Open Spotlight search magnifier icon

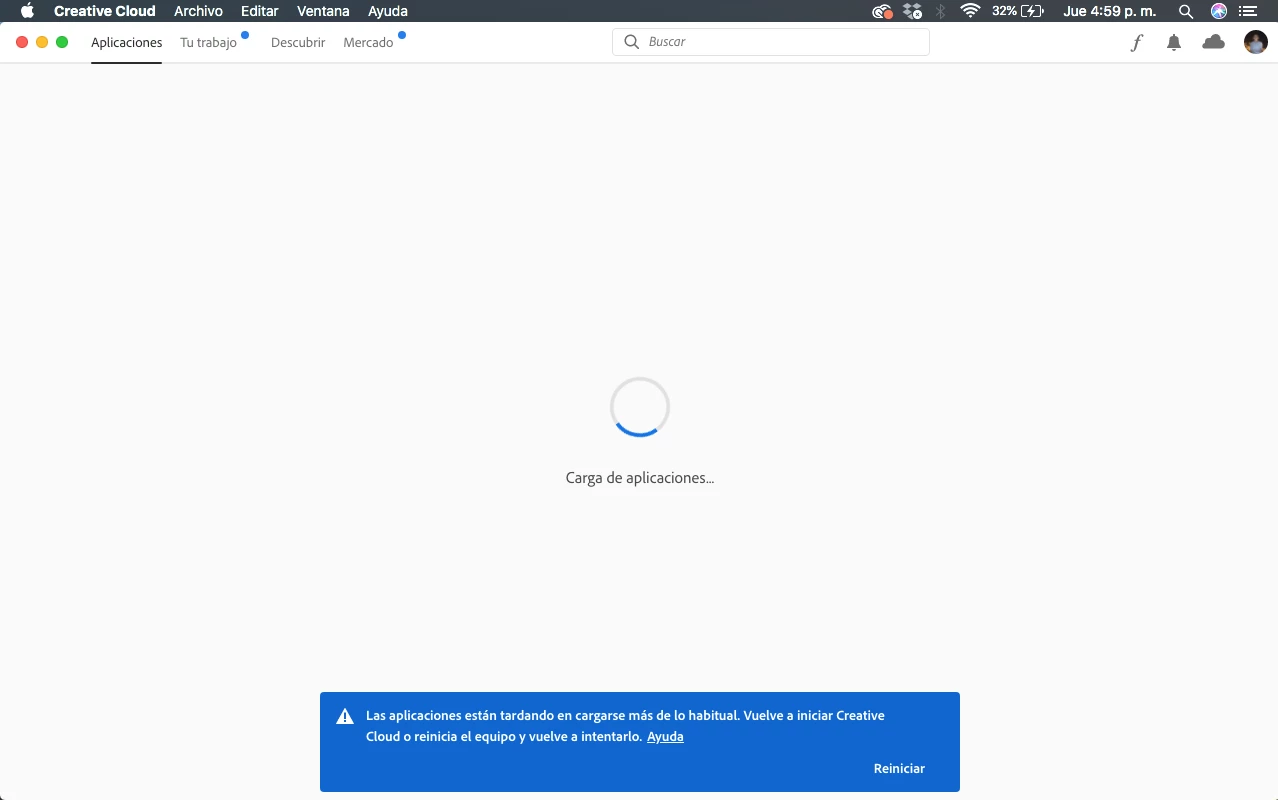coord(1186,11)
